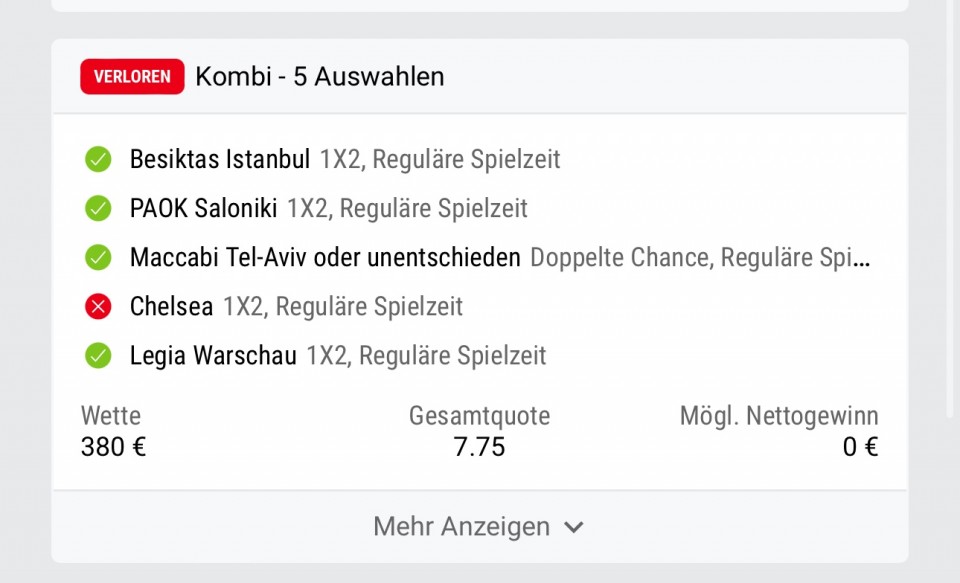Click the Wette label
The height and width of the screenshot is (583, 960).
point(111,416)
